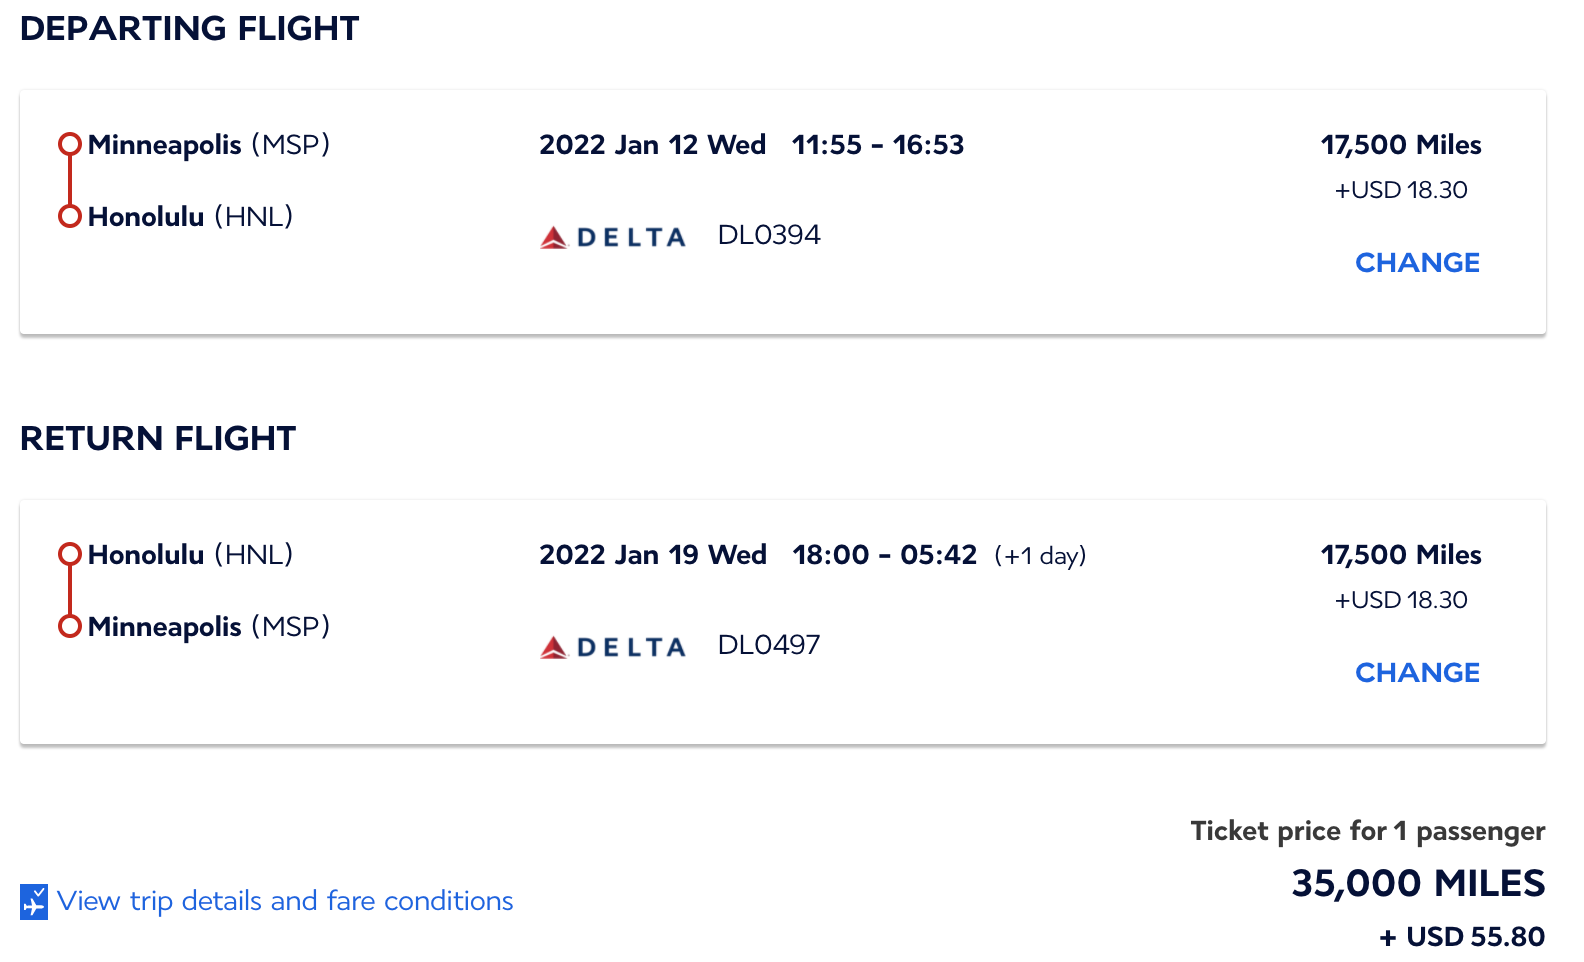
Task: Click the Delta logo on the return flight
Action: click(x=612, y=646)
